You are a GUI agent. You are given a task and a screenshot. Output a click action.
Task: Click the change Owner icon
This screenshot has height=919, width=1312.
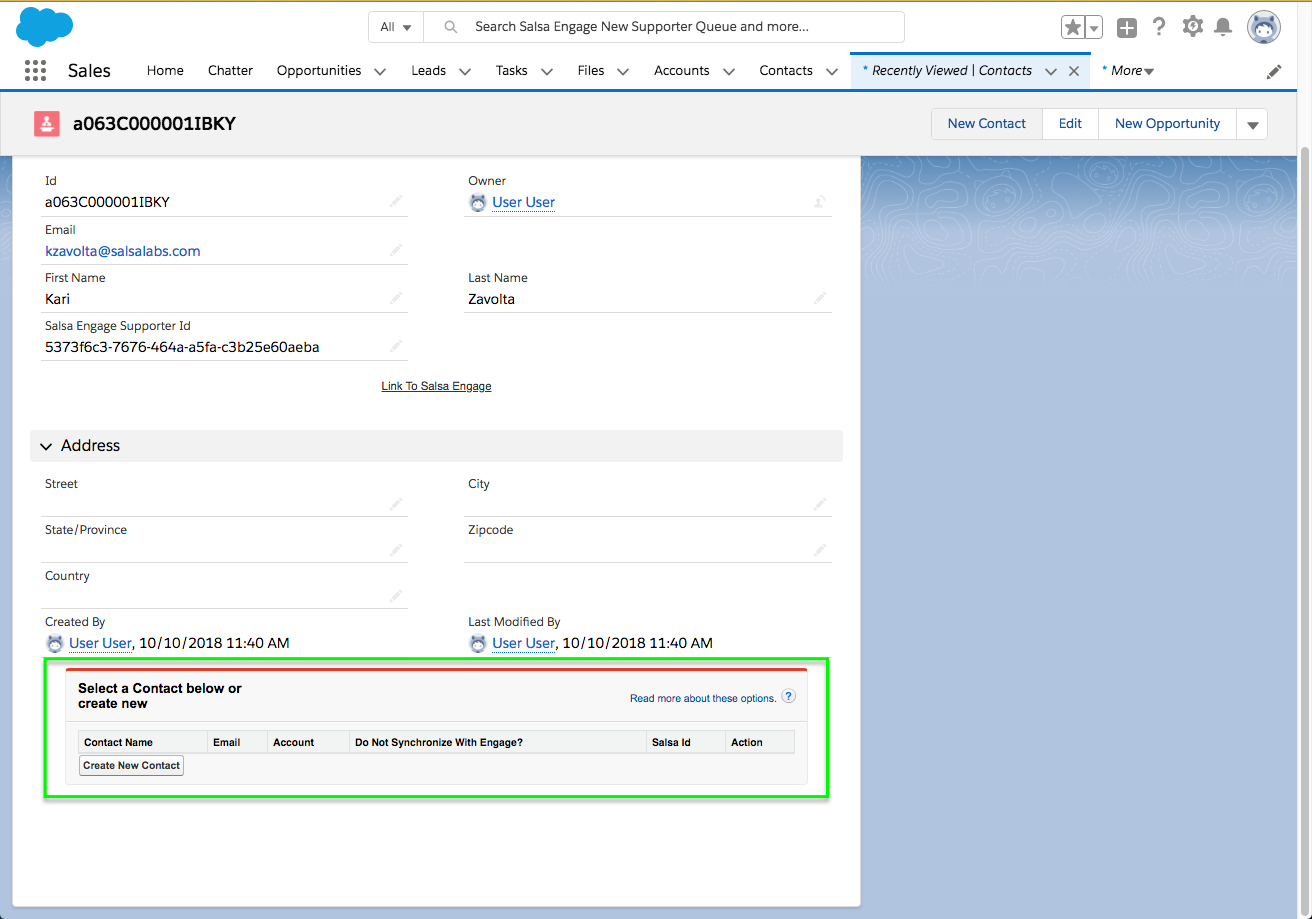(x=820, y=201)
